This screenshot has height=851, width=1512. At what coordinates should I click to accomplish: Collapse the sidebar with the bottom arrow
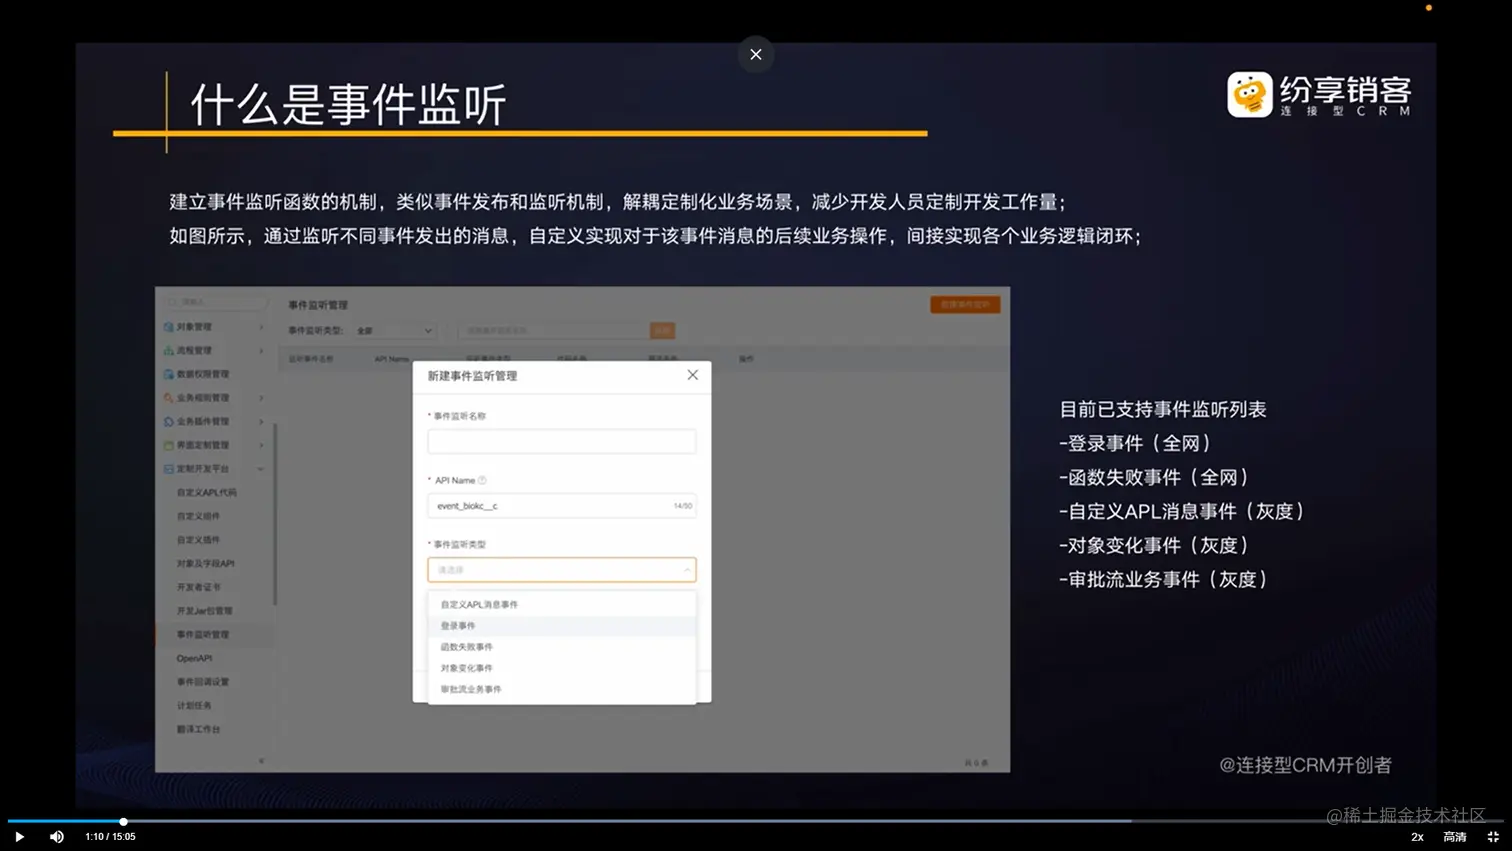(x=261, y=761)
